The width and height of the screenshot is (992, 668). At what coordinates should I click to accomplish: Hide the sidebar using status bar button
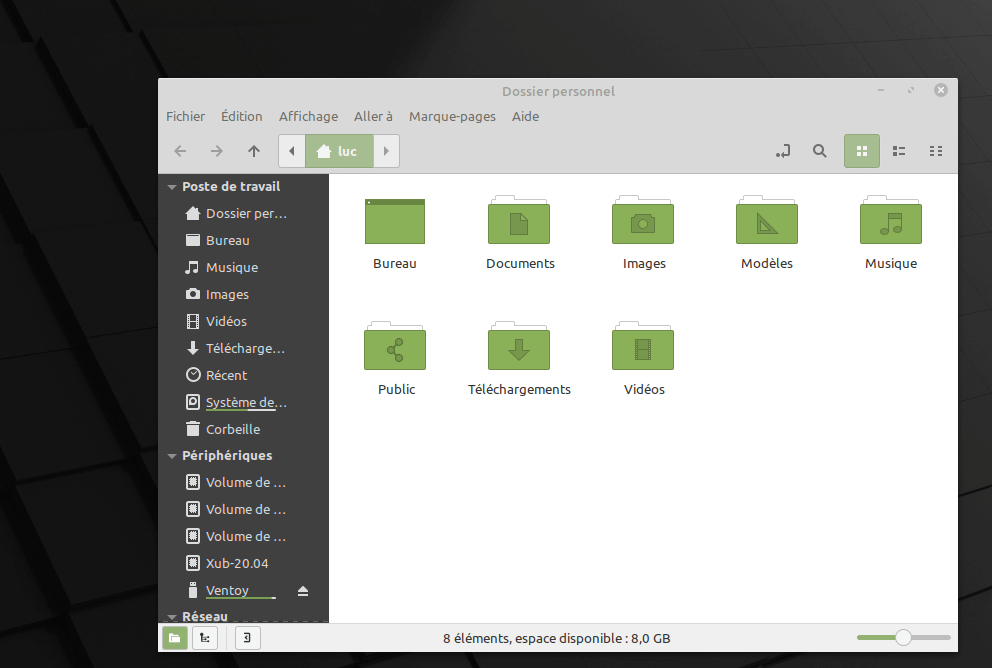point(248,637)
